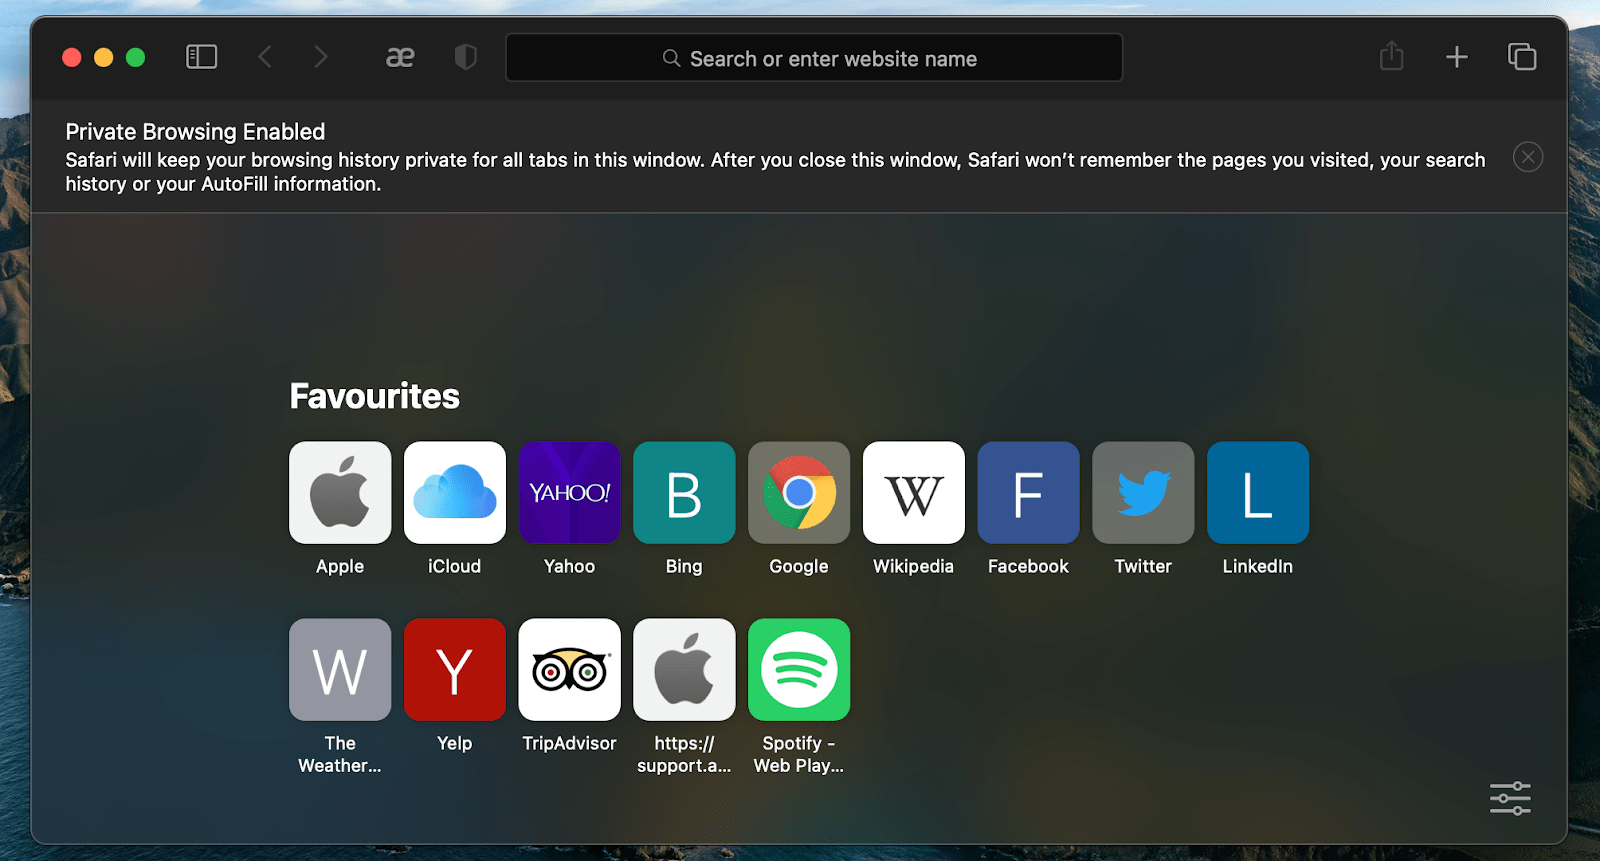Open the Google favourite
Viewport: 1600px width, 861px height.
(x=799, y=493)
